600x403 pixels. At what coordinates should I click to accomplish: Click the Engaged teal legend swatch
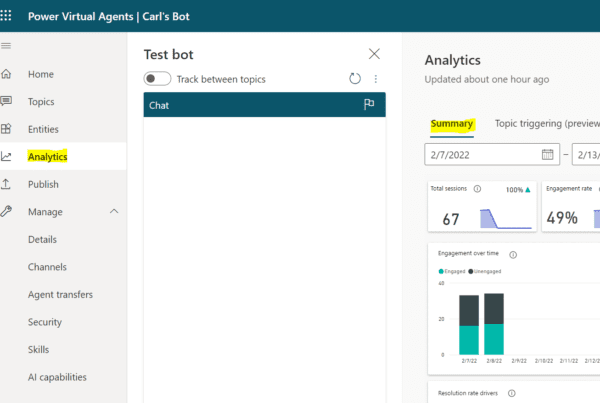pyautogui.click(x=441, y=271)
